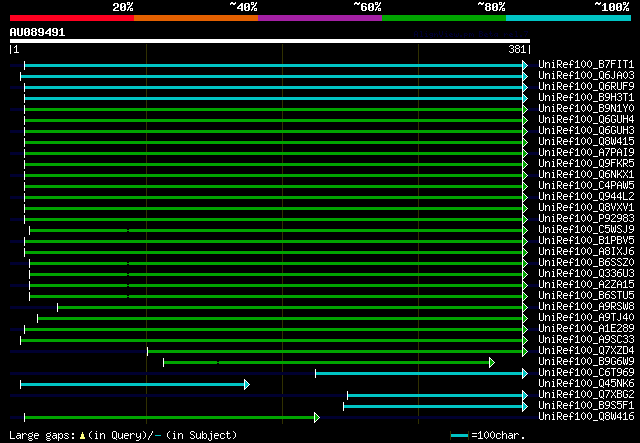640x443 pixels.
Task: Click the cyan 100char scale bar
Action: [x=459, y=436]
